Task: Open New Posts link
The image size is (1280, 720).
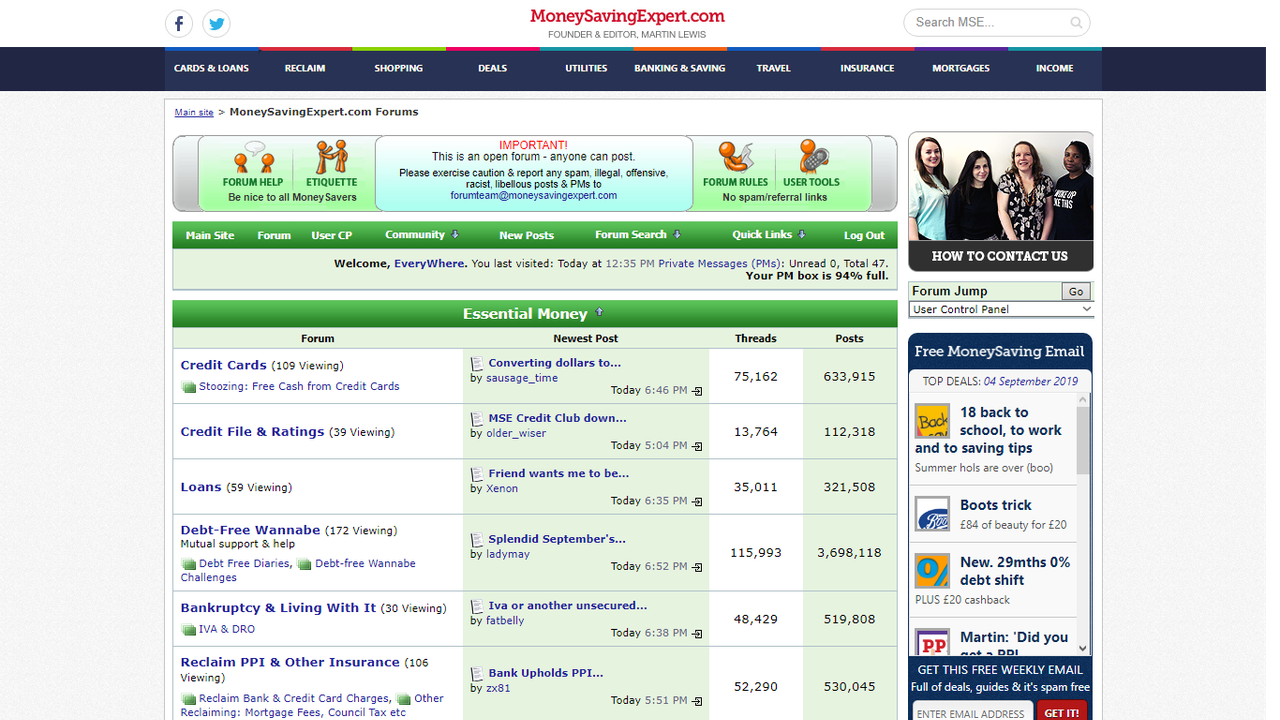Action: (526, 236)
